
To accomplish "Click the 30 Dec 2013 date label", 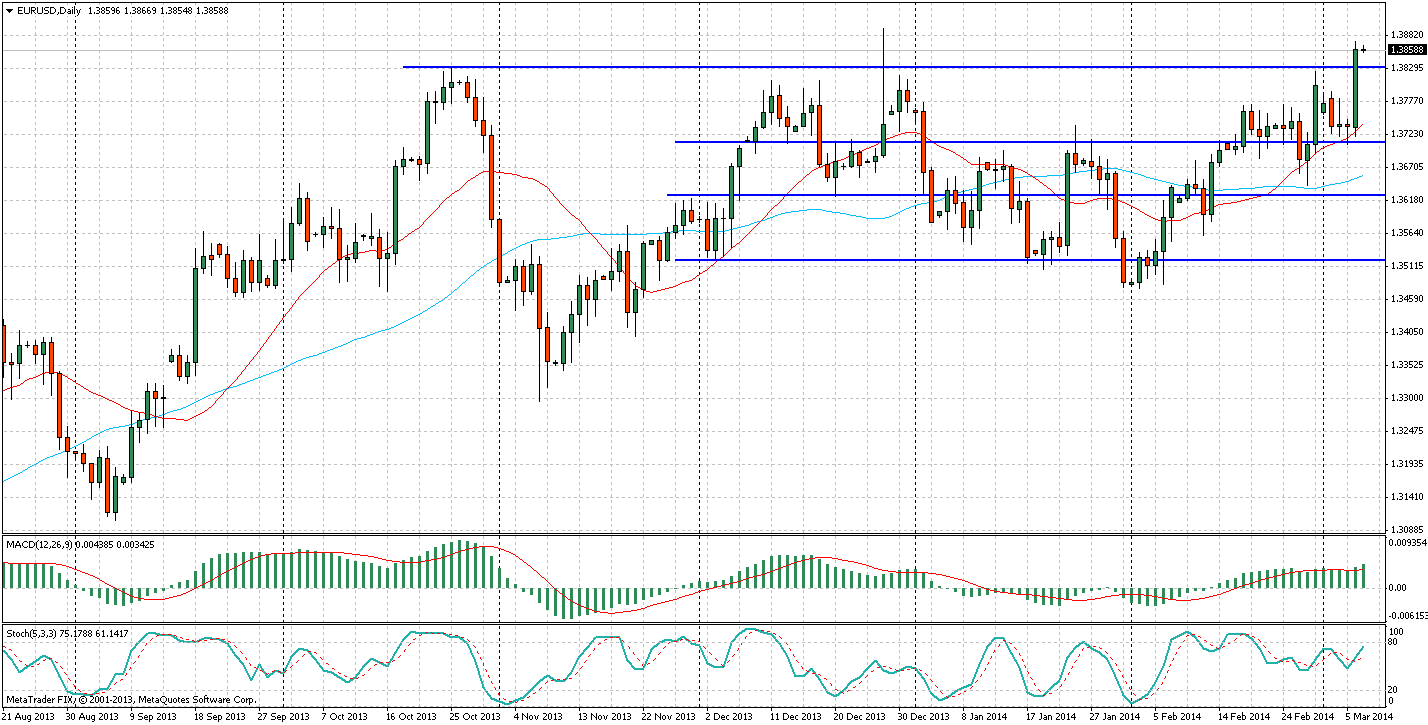I will tap(919, 717).
